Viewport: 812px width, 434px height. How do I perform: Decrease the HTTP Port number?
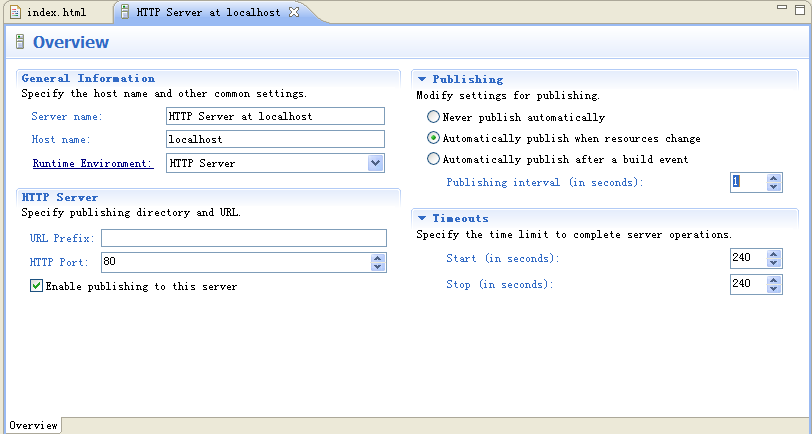click(378, 266)
